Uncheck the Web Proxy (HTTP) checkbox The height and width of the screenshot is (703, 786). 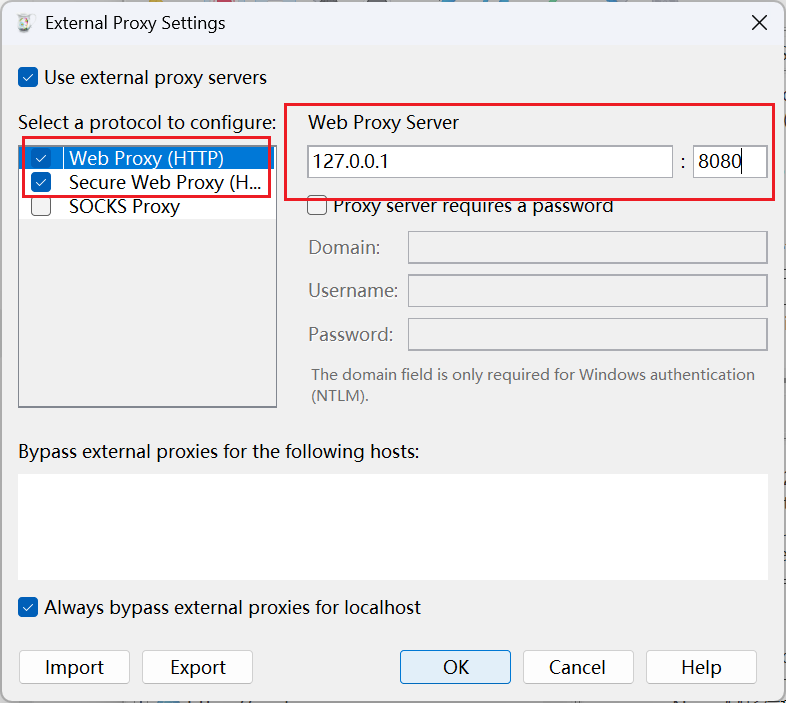point(41,158)
